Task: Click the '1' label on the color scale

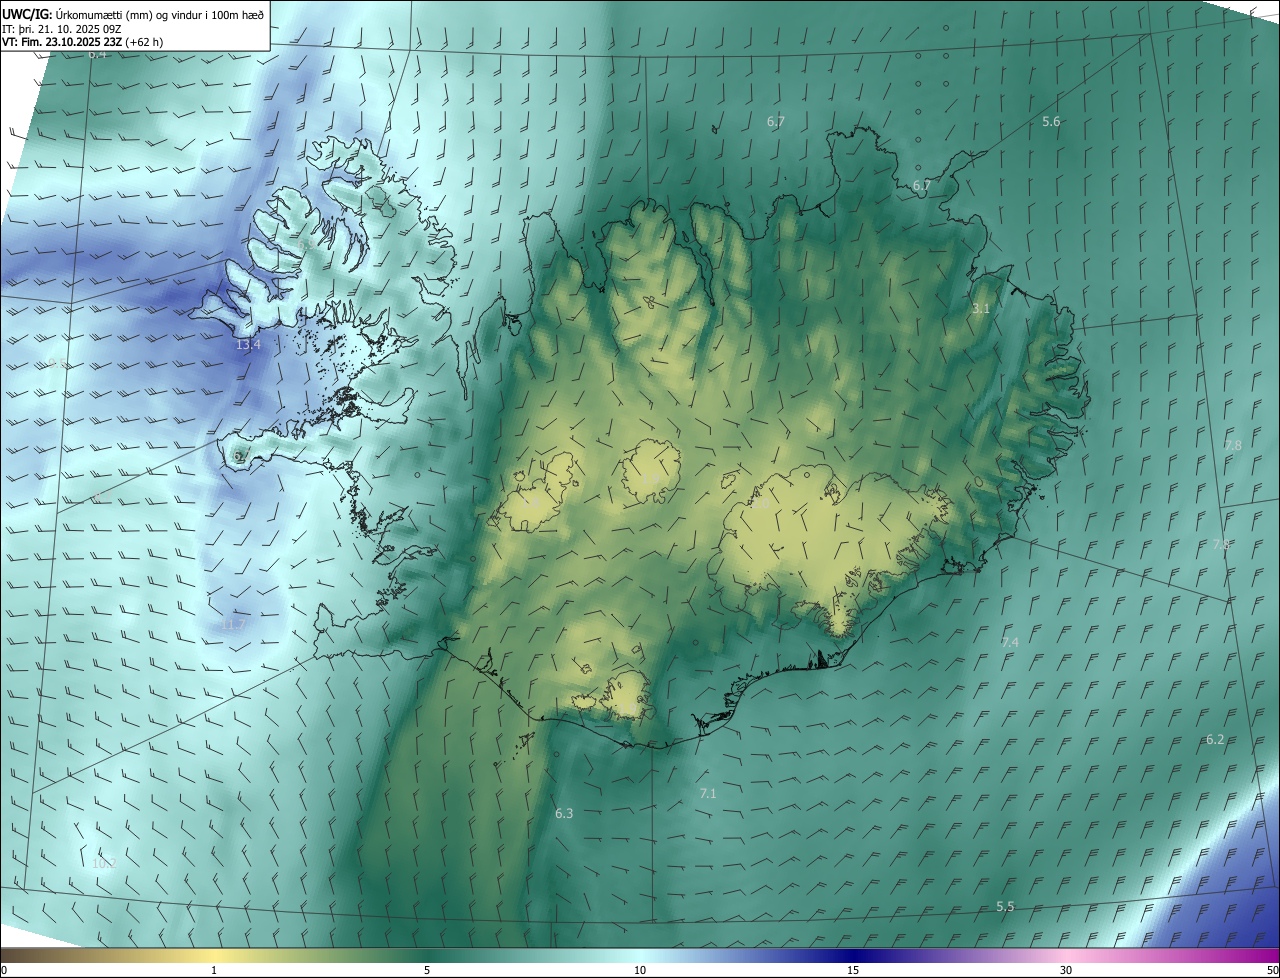Action: [214, 970]
